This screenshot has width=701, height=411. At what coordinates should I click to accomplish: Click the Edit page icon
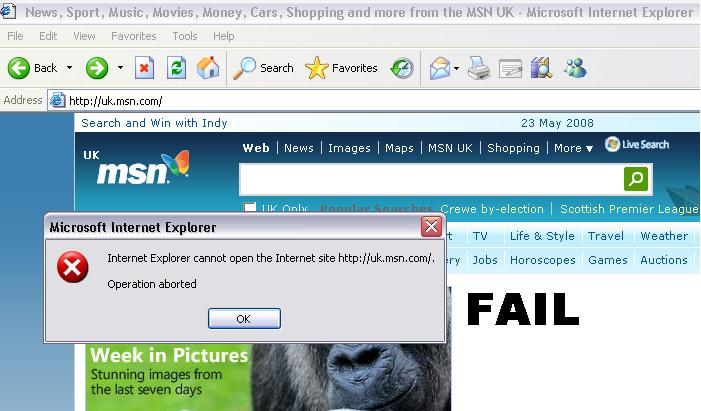pos(511,68)
